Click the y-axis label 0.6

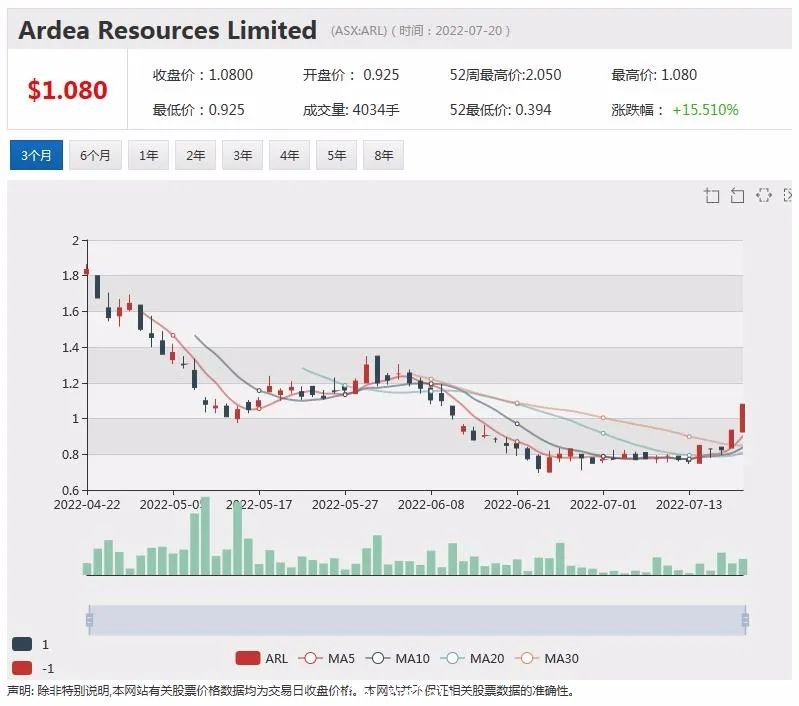(x=71, y=490)
